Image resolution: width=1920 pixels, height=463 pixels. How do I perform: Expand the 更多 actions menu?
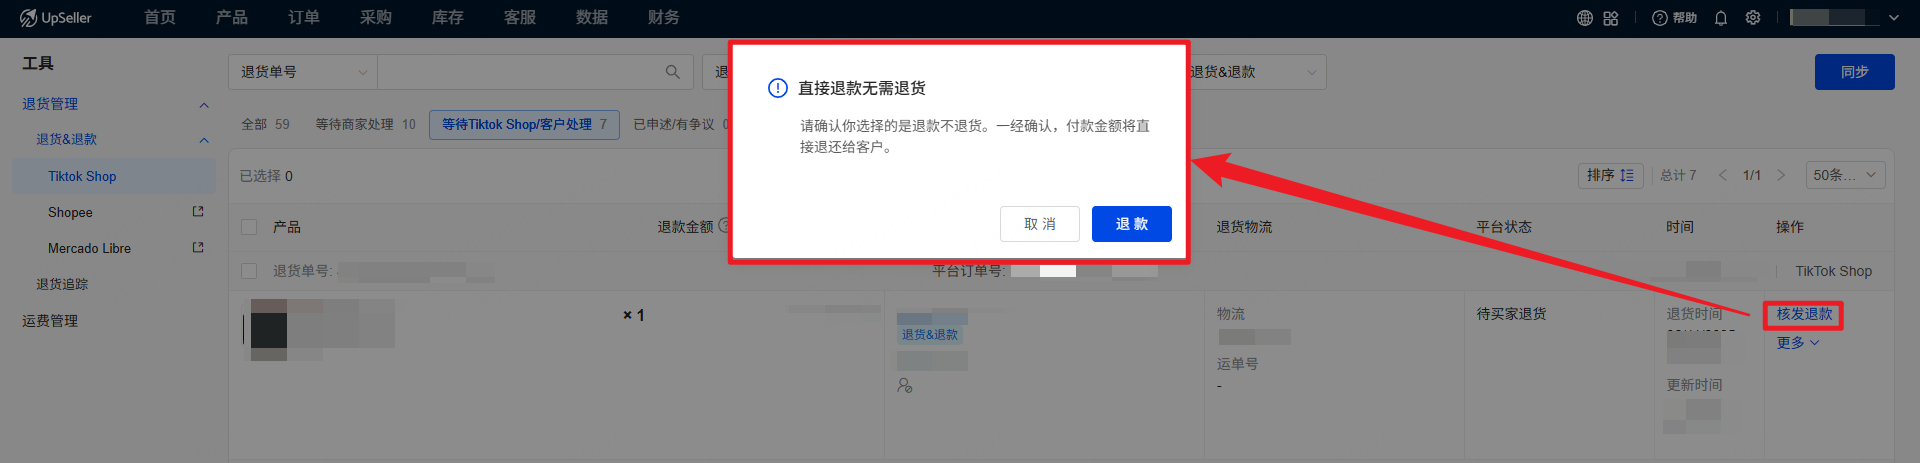[1798, 343]
